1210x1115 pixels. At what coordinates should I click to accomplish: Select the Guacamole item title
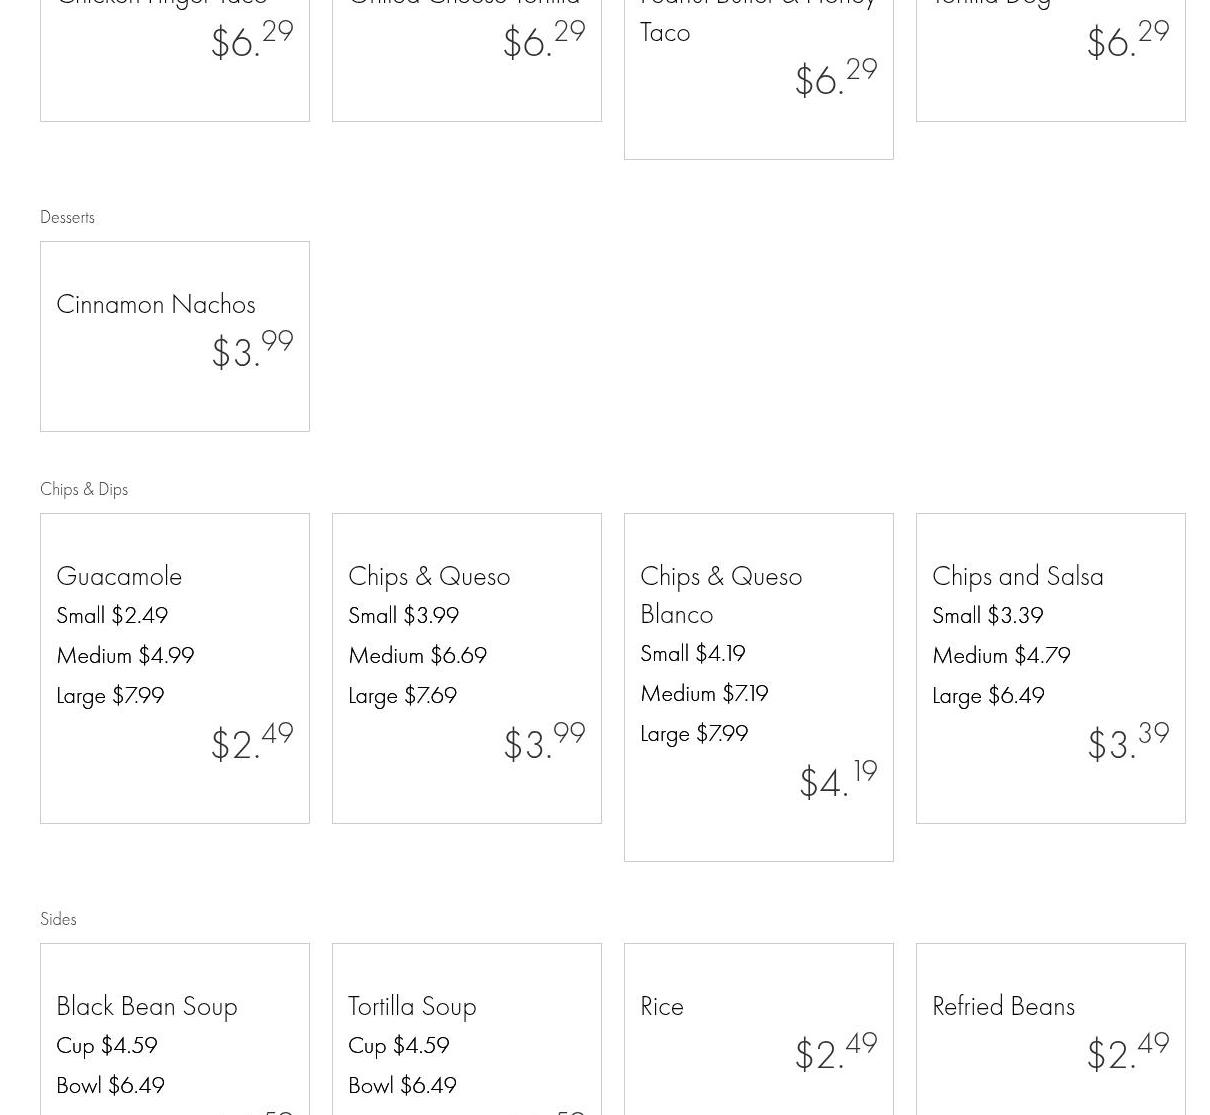pyautogui.click(x=119, y=576)
